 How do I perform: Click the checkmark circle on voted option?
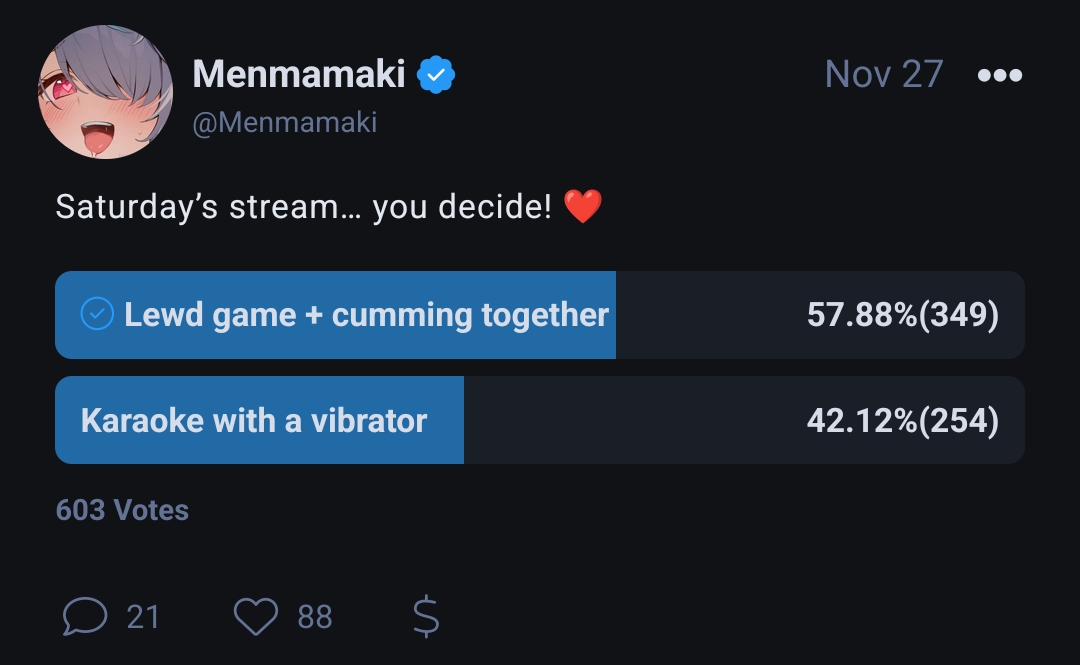(x=97, y=314)
